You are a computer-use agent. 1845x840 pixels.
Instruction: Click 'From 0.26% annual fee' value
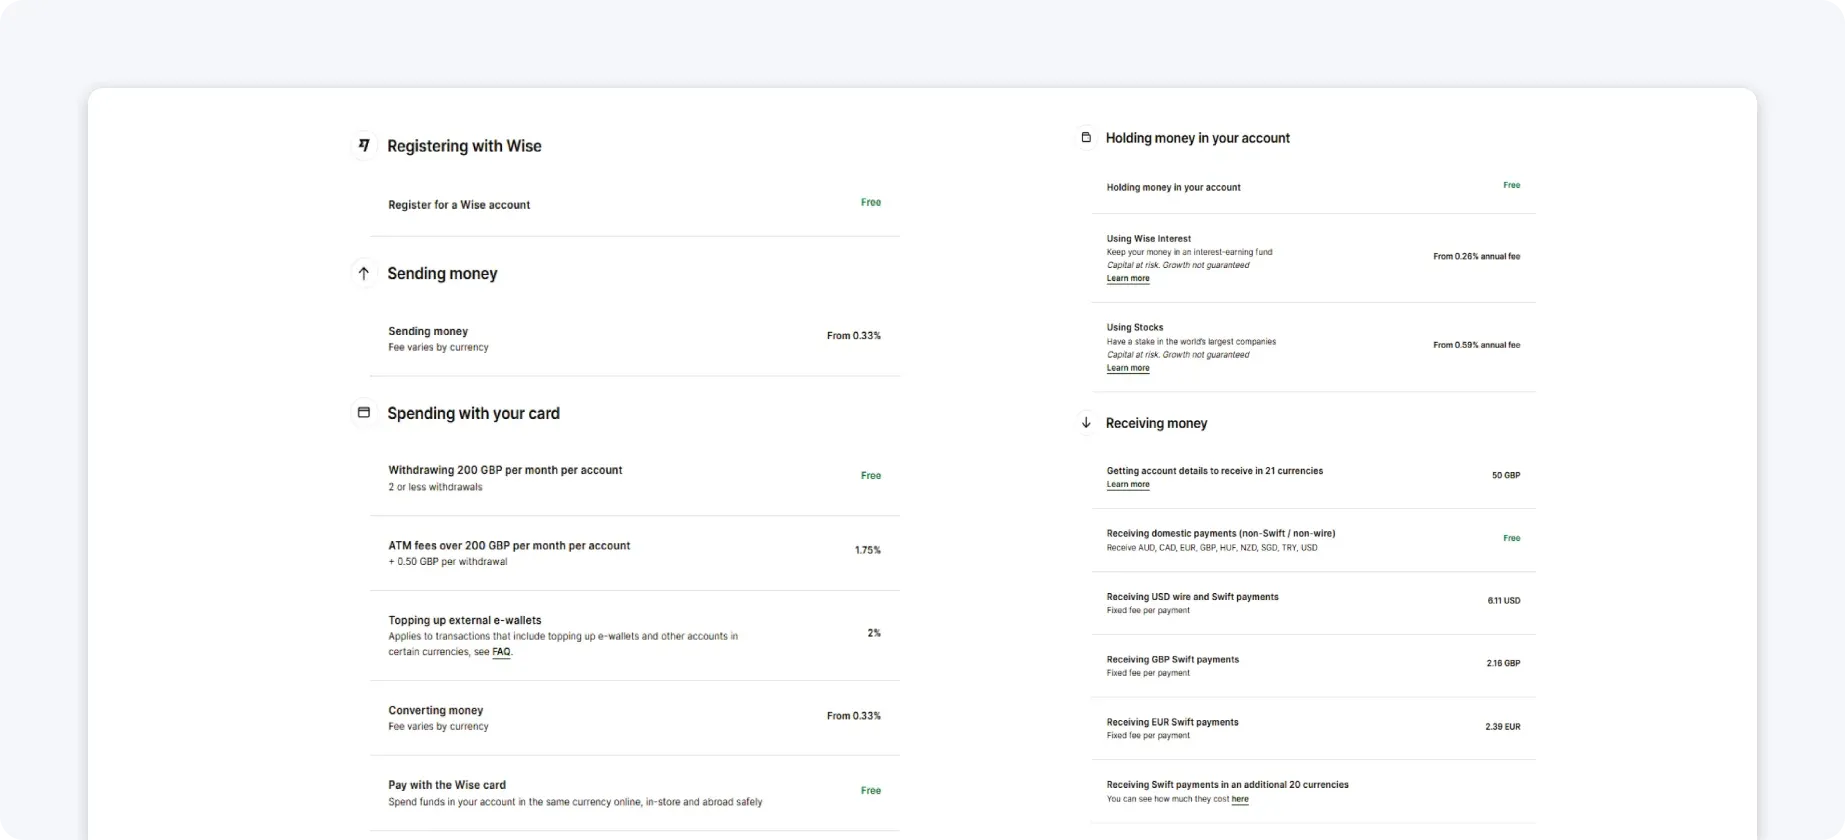[x=1477, y=257]
